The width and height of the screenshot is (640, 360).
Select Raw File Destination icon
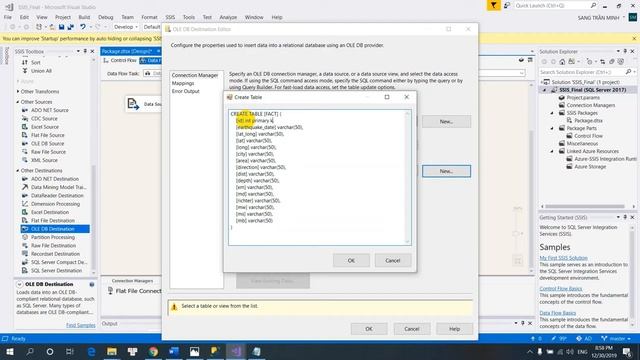coord(25,245)
